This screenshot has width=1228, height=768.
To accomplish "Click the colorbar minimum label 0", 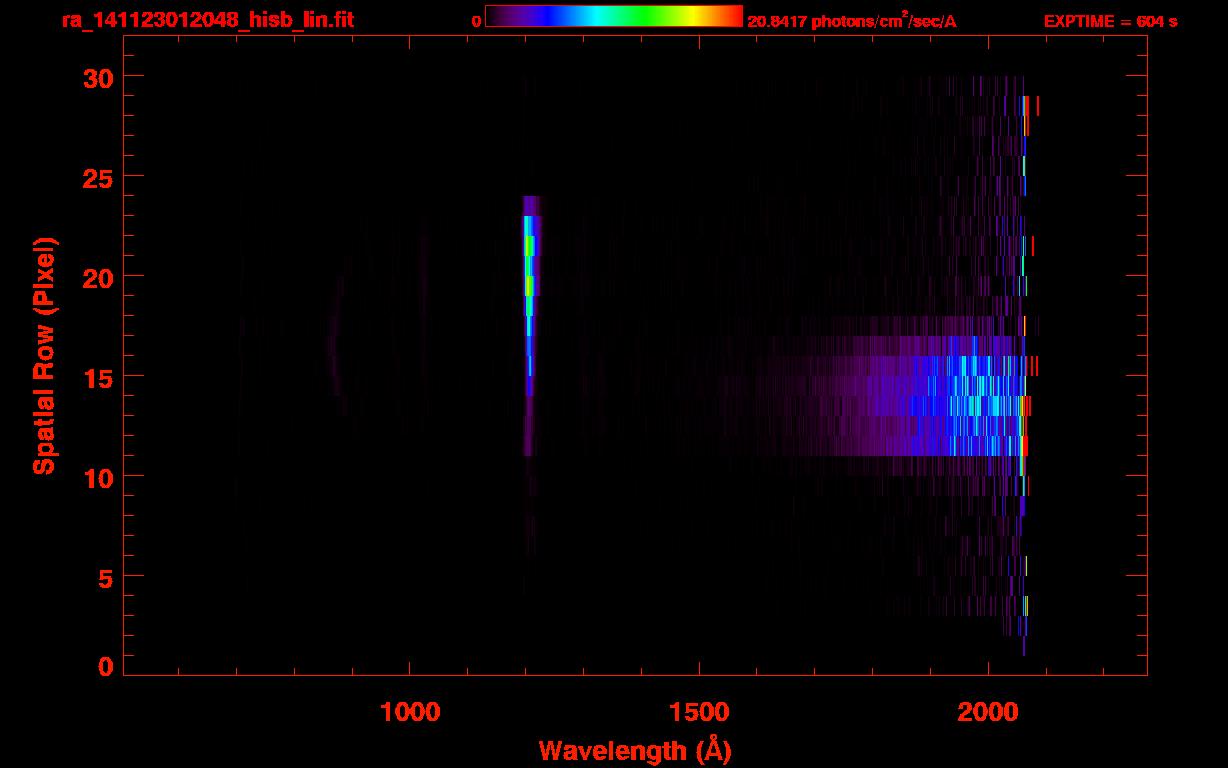I will (x=476, y=21).
